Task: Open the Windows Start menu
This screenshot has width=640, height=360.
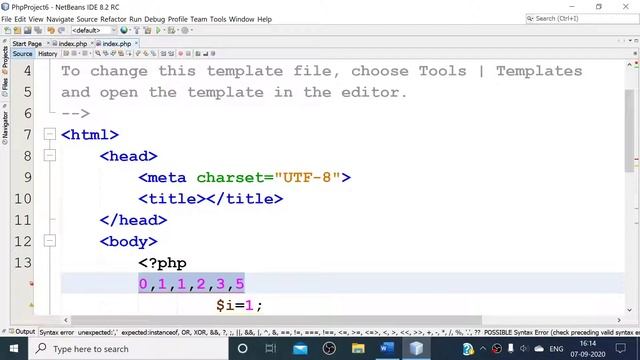Action: coord(13,349)
